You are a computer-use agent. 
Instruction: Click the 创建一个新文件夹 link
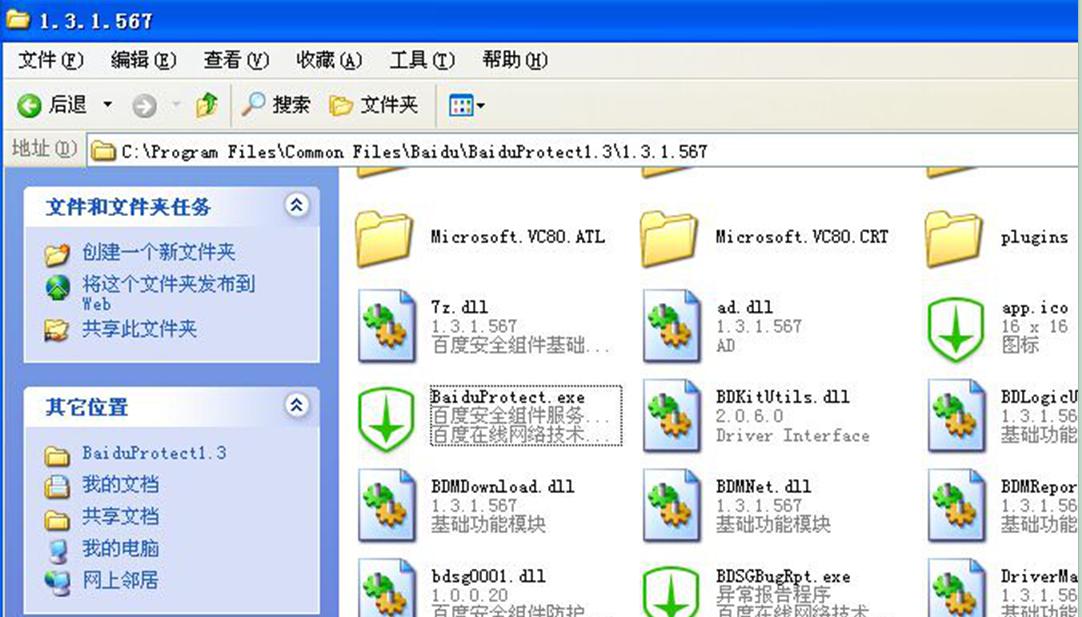point(158,253)
